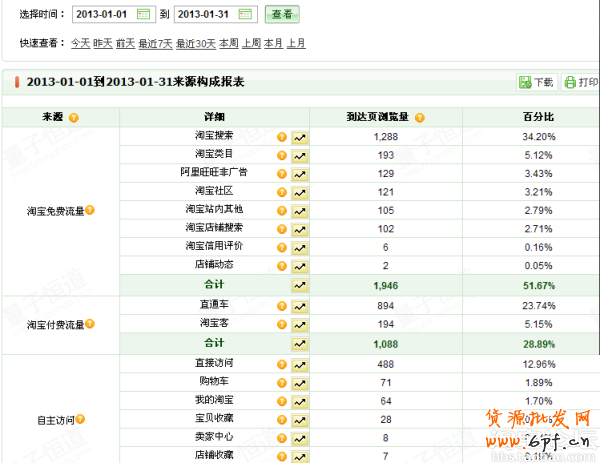Open trend chart for 淘宝搜索 row

click(299, 138)
